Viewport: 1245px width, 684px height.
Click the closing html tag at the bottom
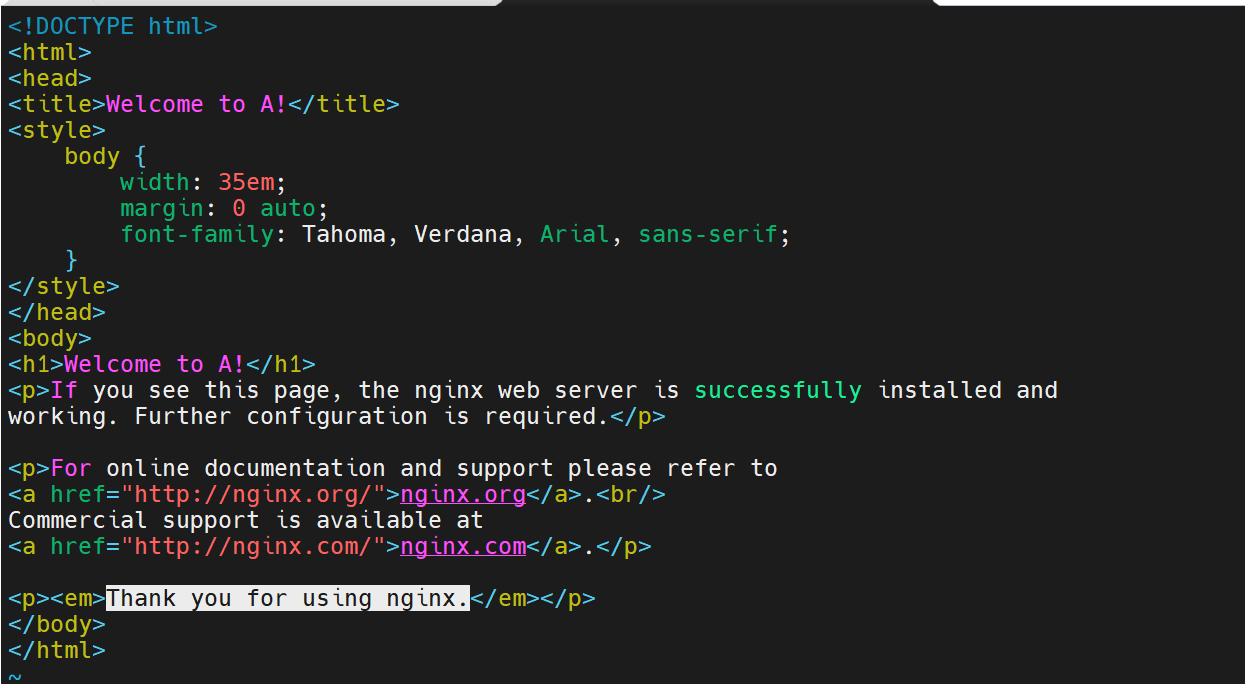click(56, 650)
